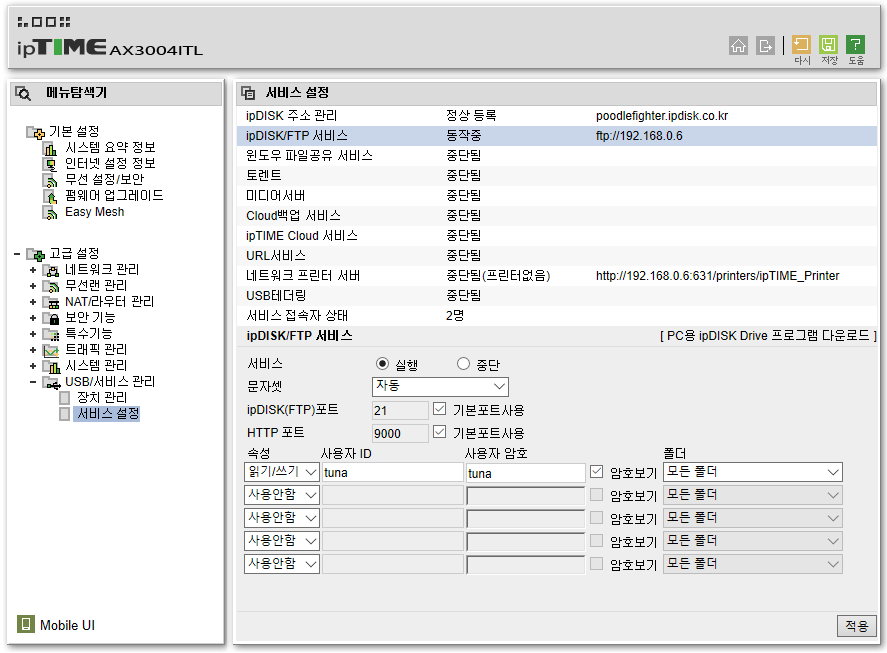Screen dimensions: 887x653
Task: Click the 적용 apply button
Action: (856, 626)
